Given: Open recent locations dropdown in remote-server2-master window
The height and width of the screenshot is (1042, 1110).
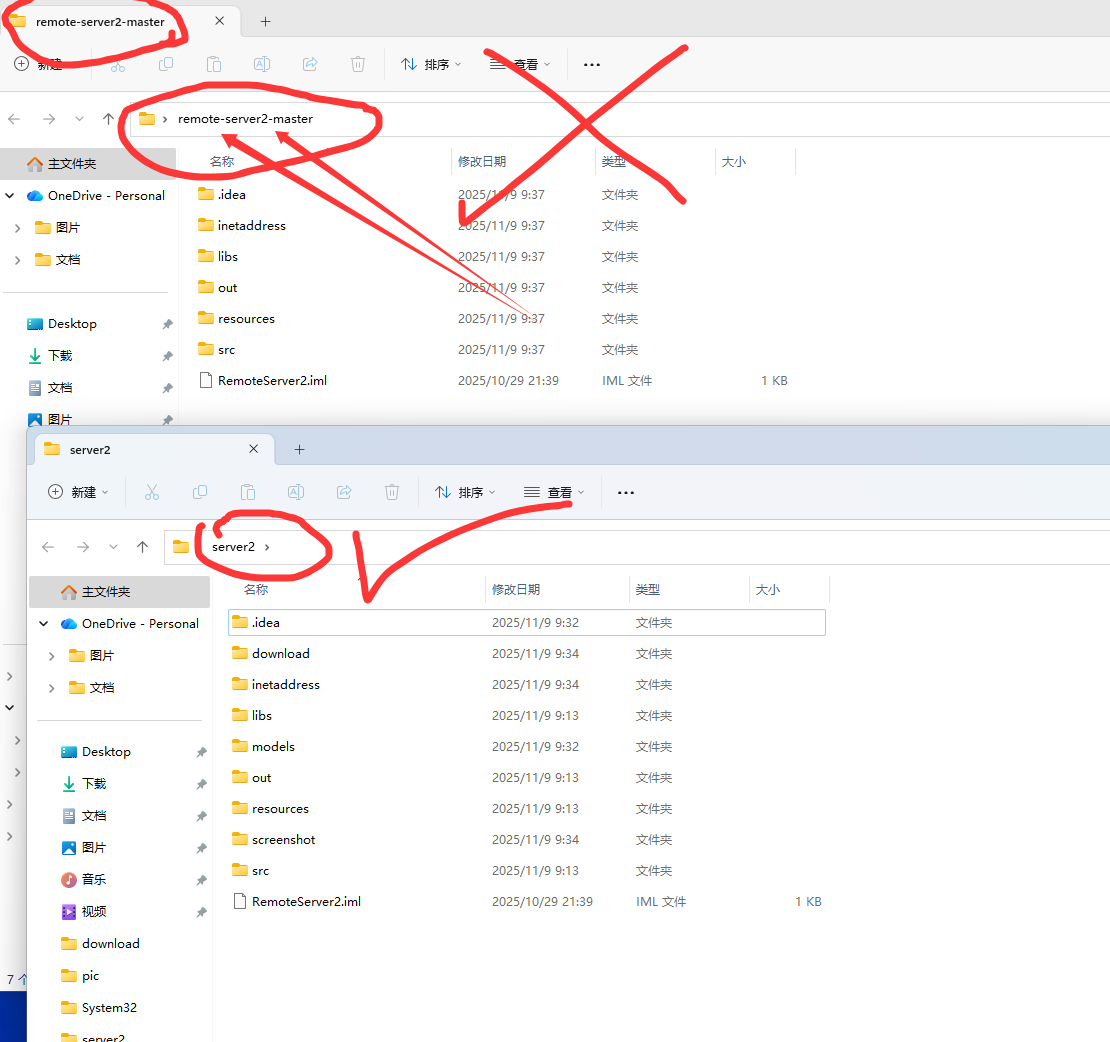Looking at the screenshot, I should (x=79, y=119).
